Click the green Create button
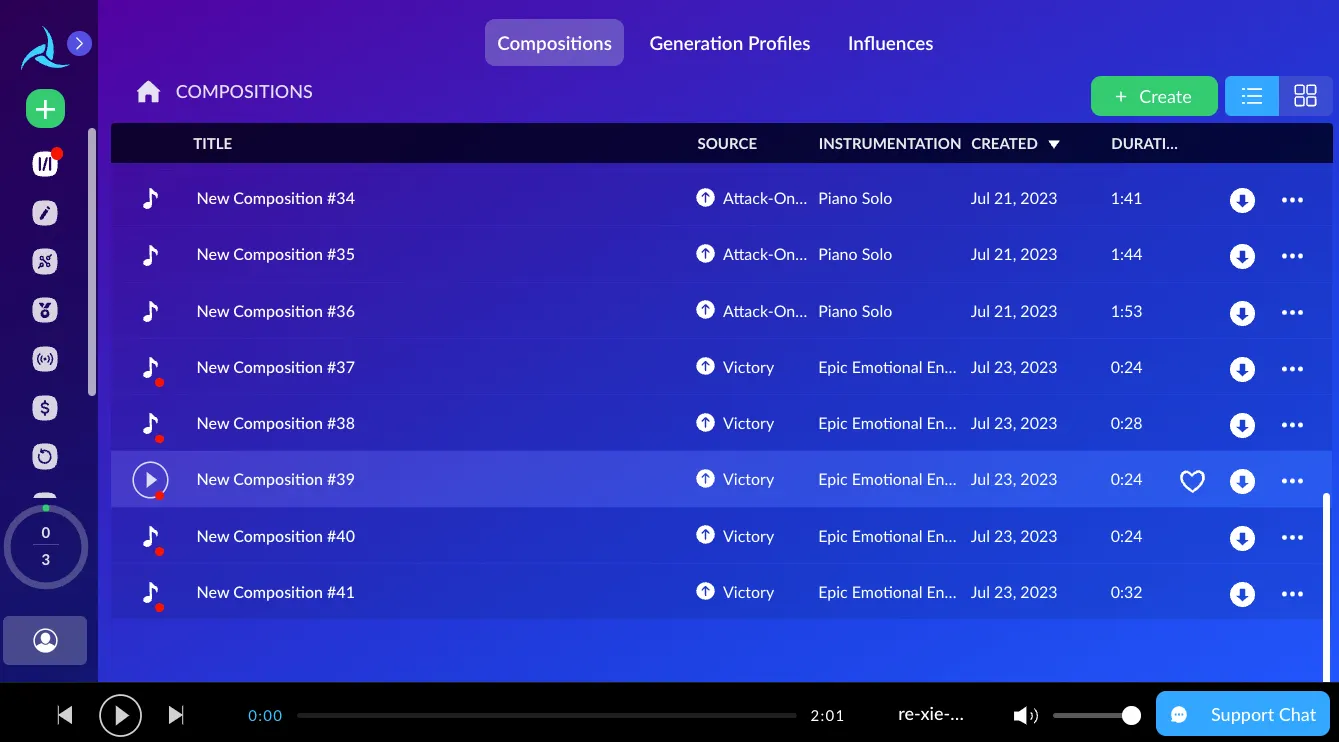The width and height of the screenshot is (1339, 742). coord(1154,96)
